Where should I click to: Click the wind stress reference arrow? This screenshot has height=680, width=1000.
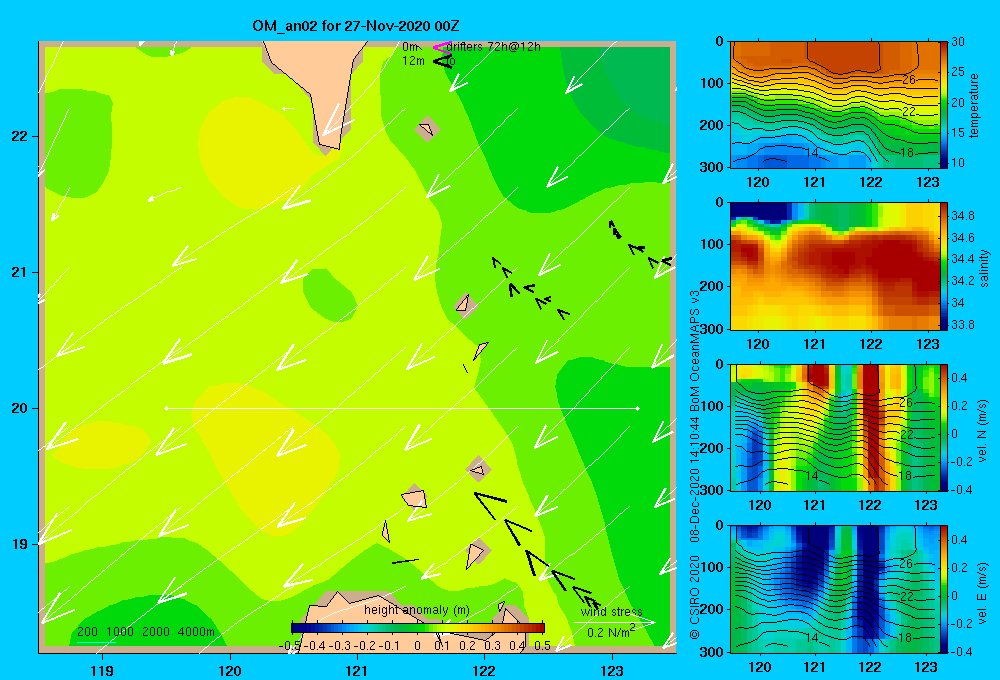coord(614,623)
